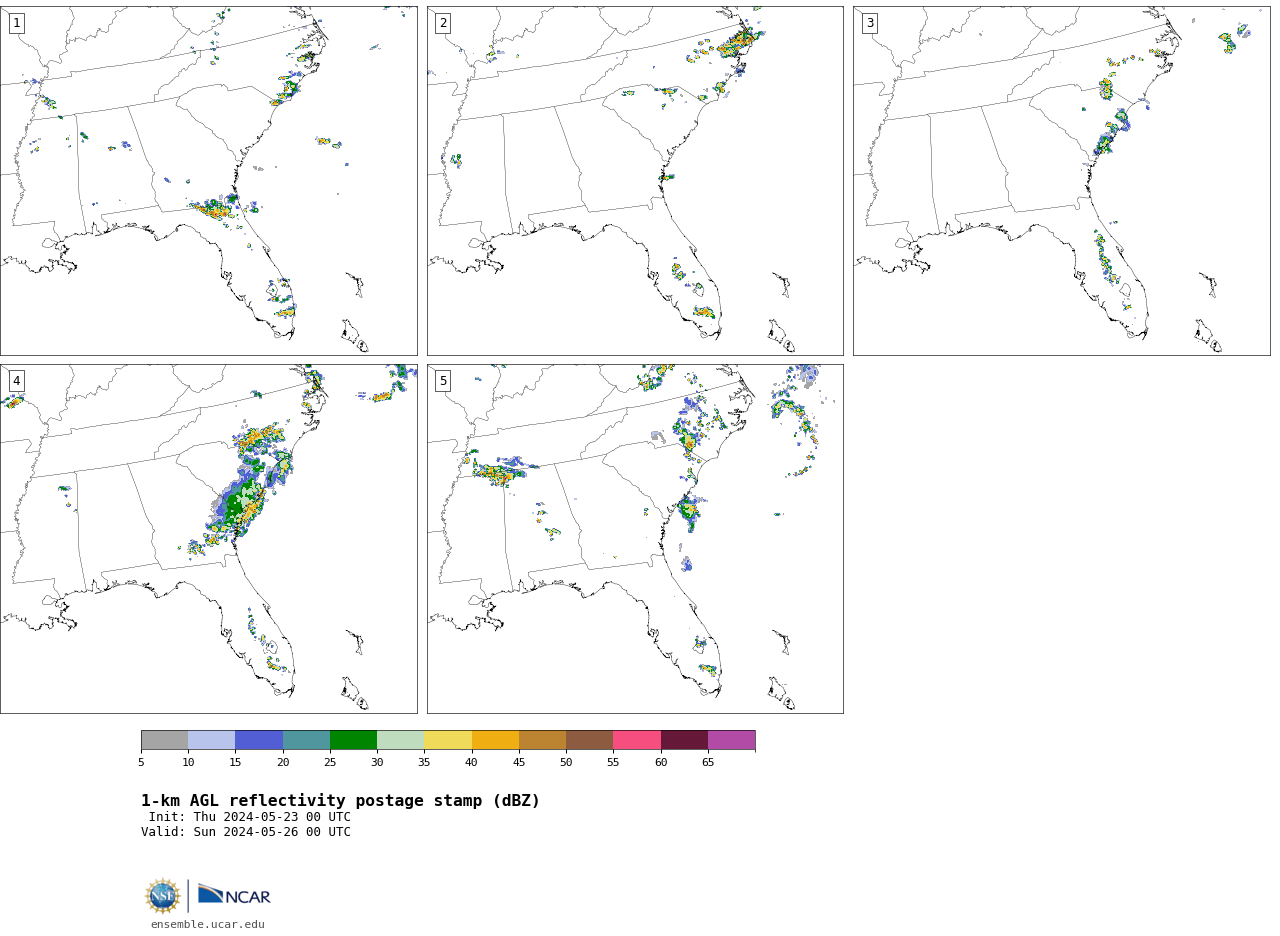Open ensemble member 3 reflectivity map

coord(1062,181)
